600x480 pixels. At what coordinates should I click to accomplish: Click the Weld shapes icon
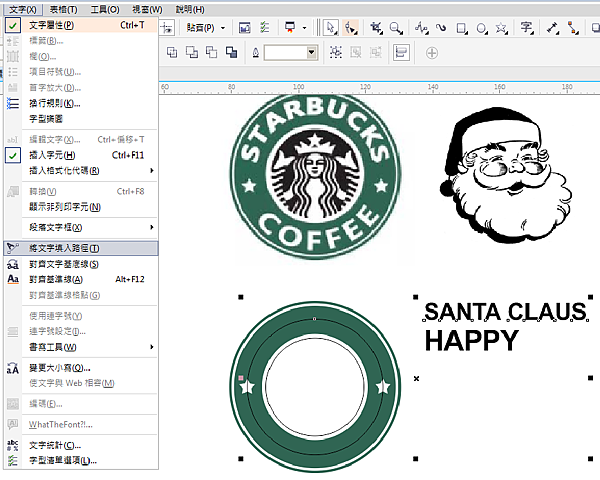tap(172, 52)
